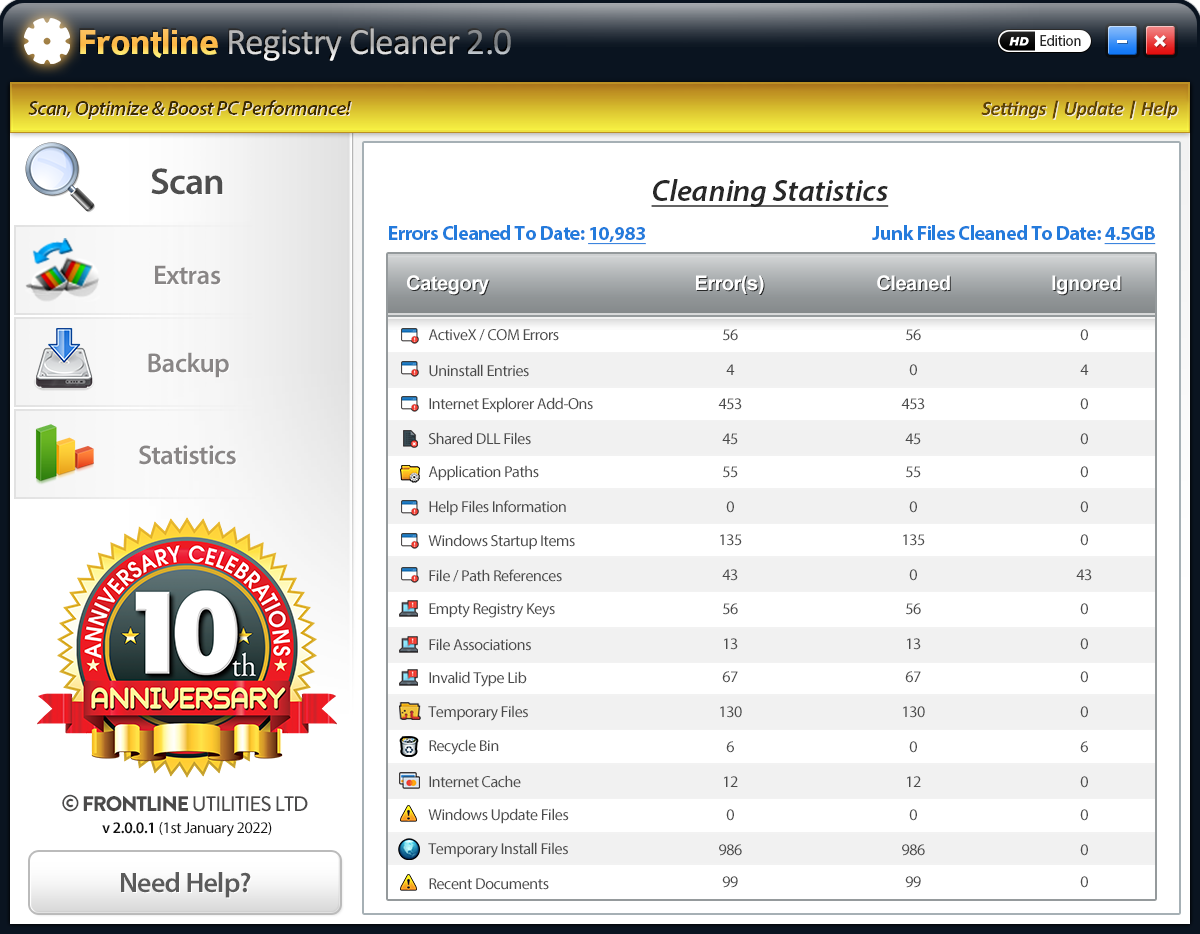Click the 986 errors value for Temporary Install Files
The width and height of the screenshot is (1200, 934).
coord(730,850)
